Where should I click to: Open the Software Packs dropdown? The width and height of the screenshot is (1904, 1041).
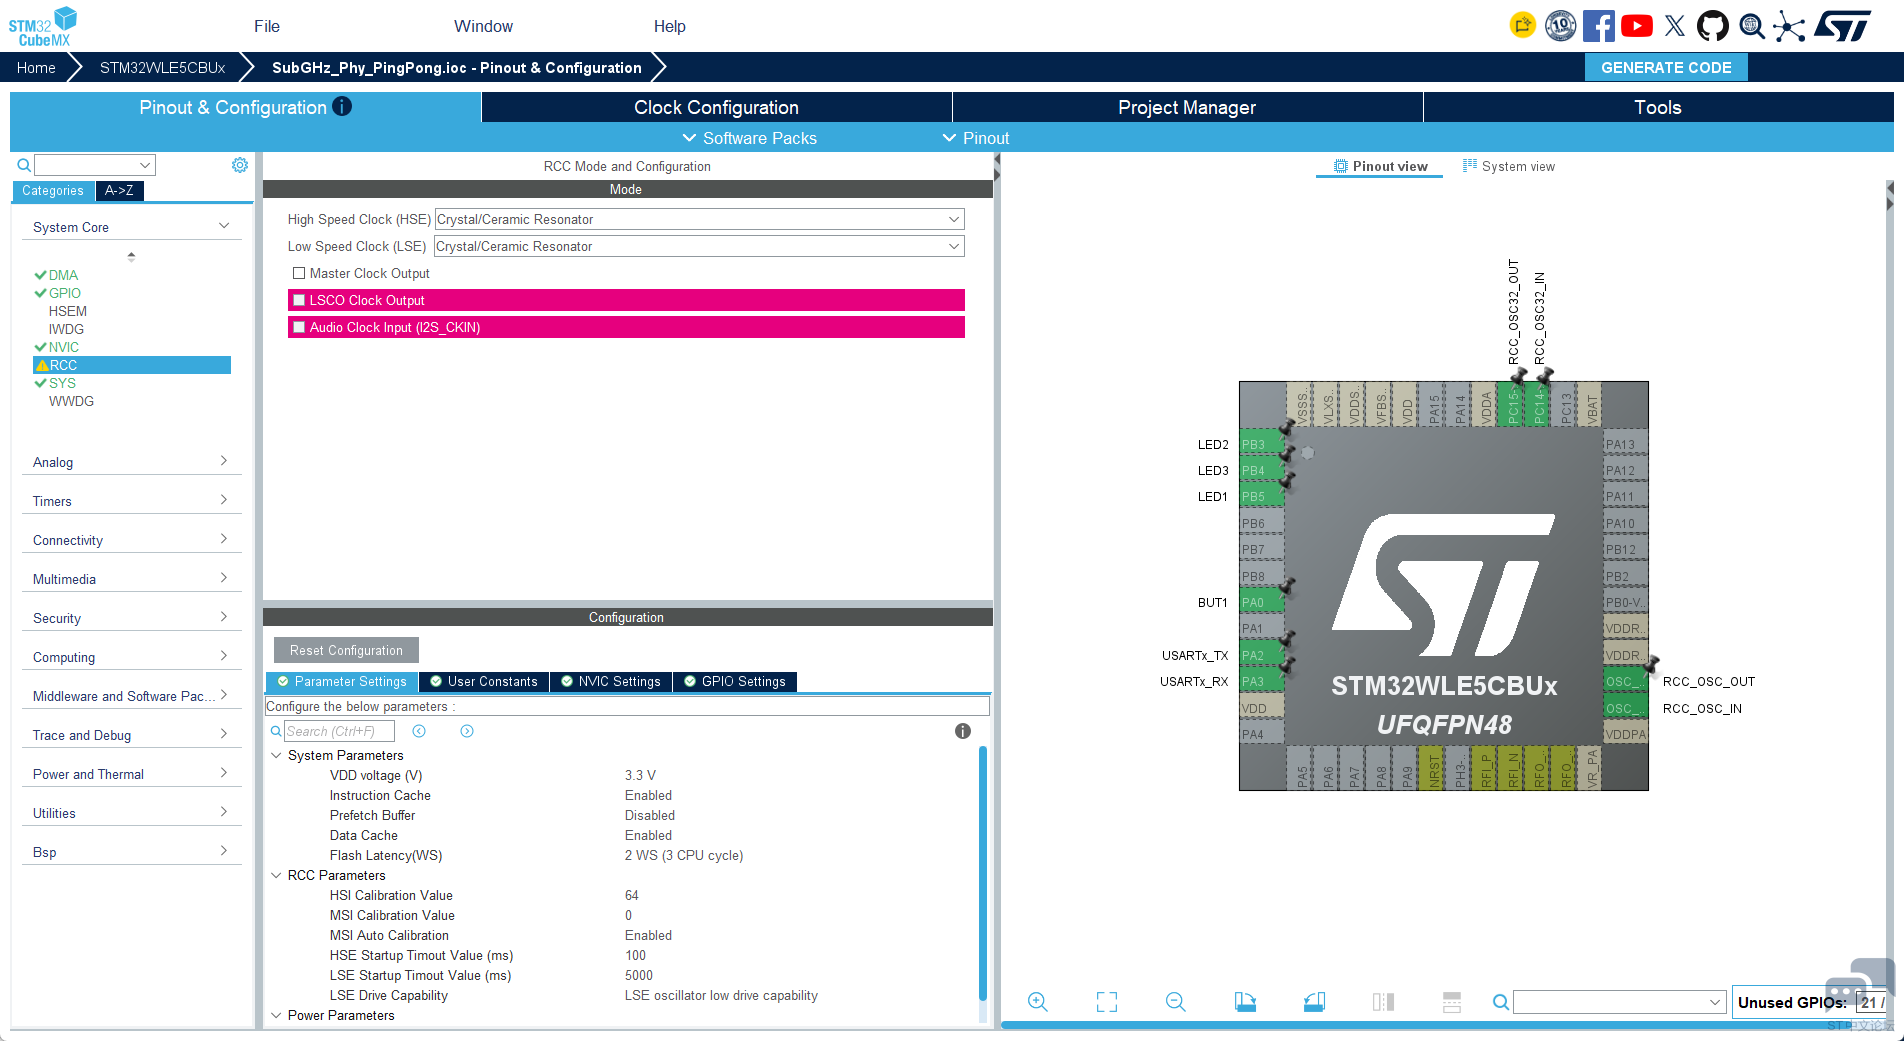pos(749,138)
